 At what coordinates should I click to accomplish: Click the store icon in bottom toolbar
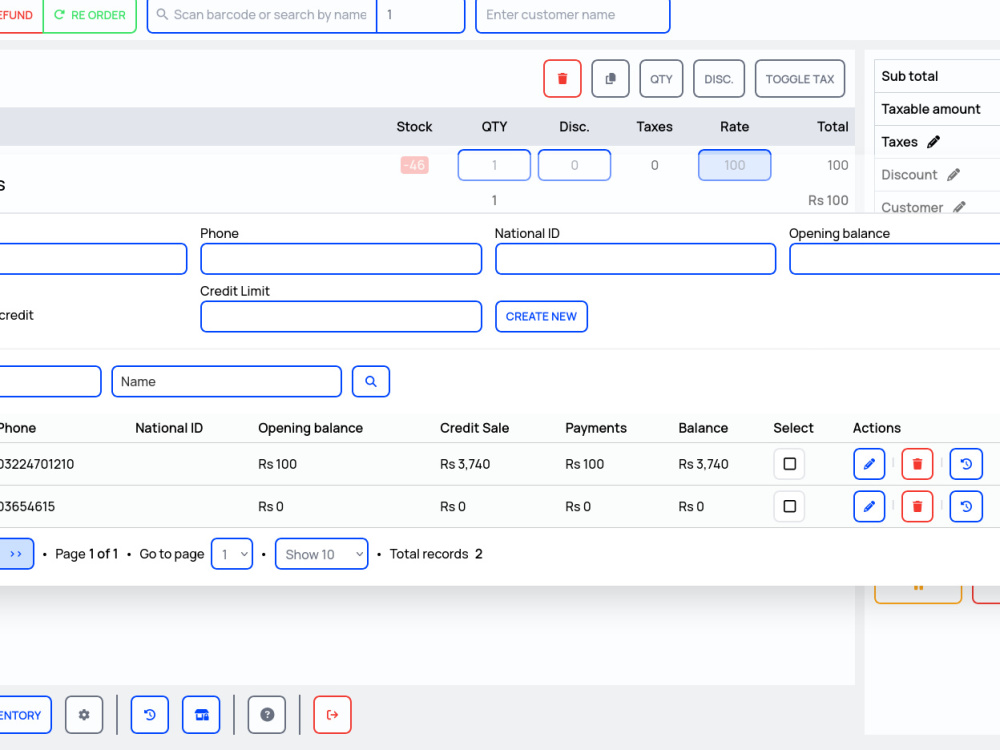(201, 715)
